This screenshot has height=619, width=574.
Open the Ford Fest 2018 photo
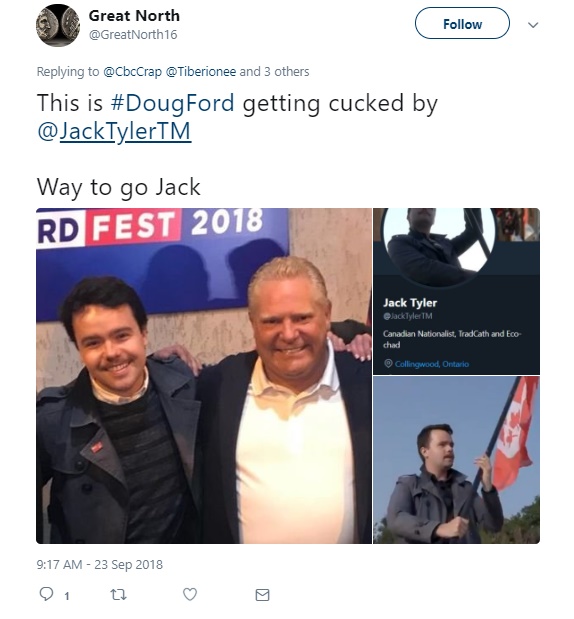click(204, 376)
